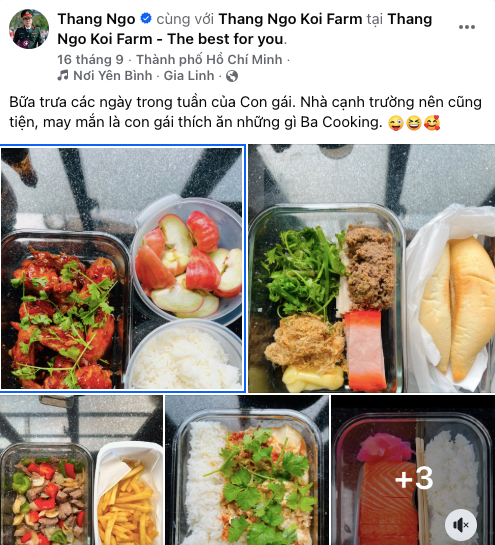The width and height of the screenshot is (495, 545).
Task: Open the location Thang Ngo Koi Farm - The best for you
Action: click(245, 29)
